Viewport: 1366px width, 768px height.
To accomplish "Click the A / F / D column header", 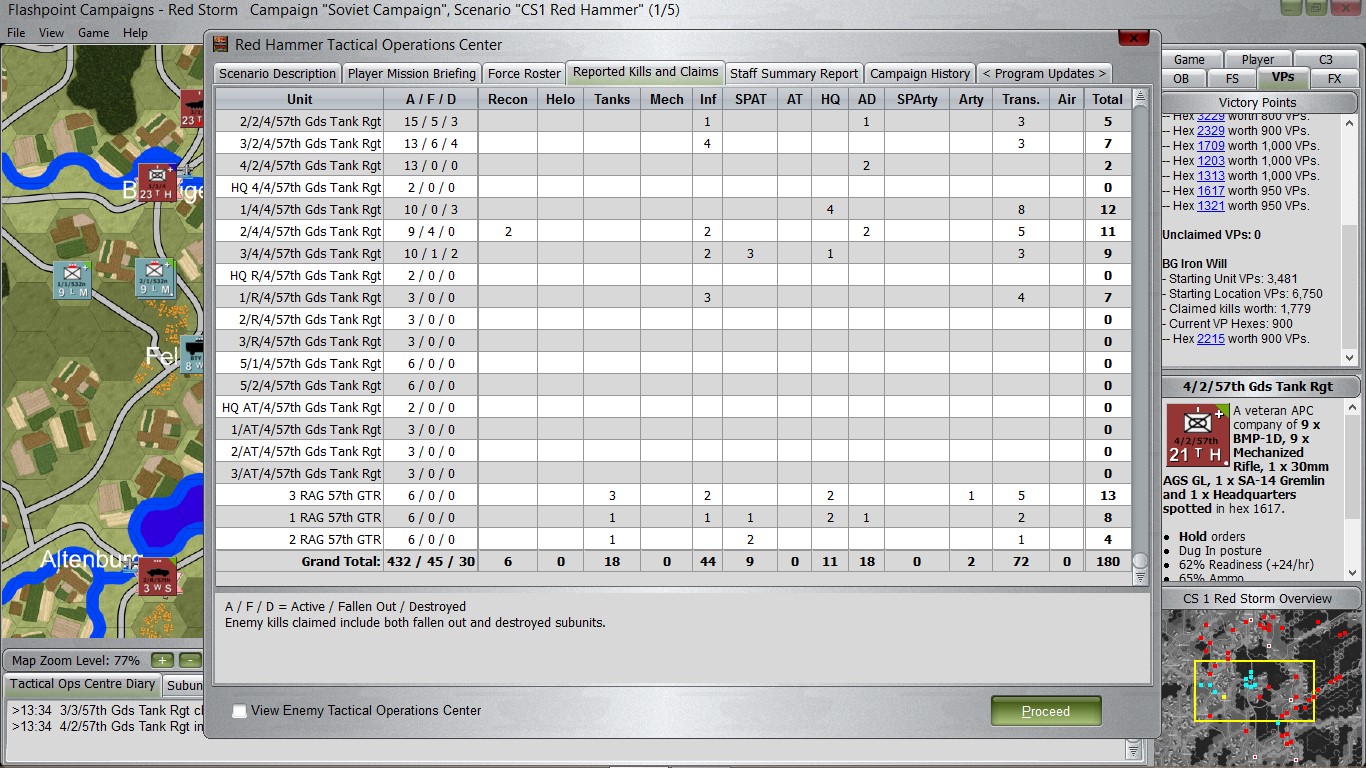I will [431, 99].
